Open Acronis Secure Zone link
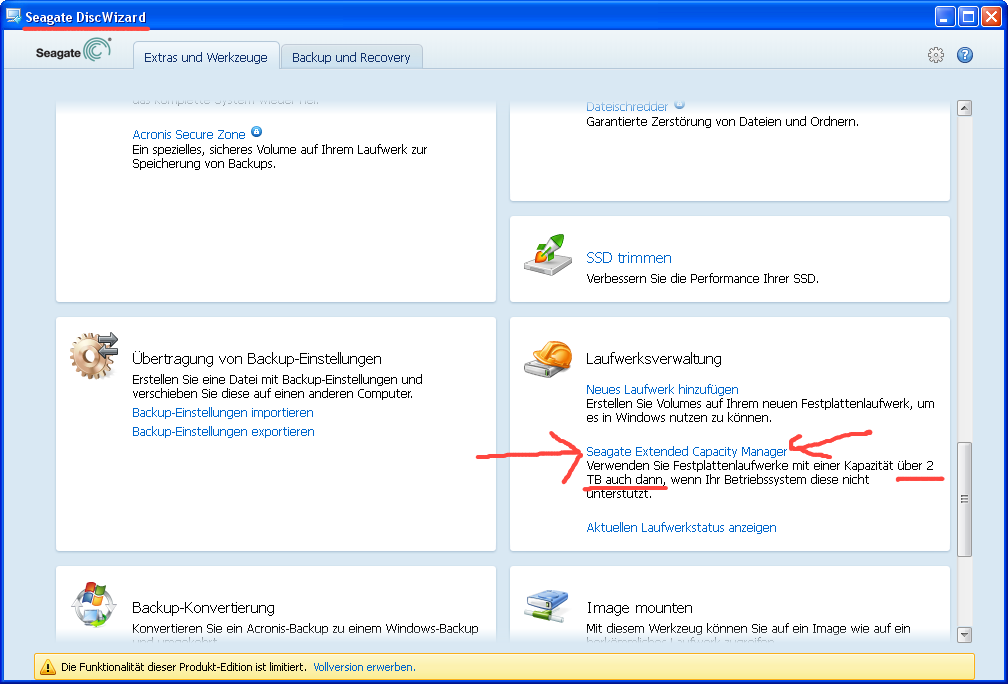Image resolution: width=1008 pixels, height=684 pixels. [189, 134]
